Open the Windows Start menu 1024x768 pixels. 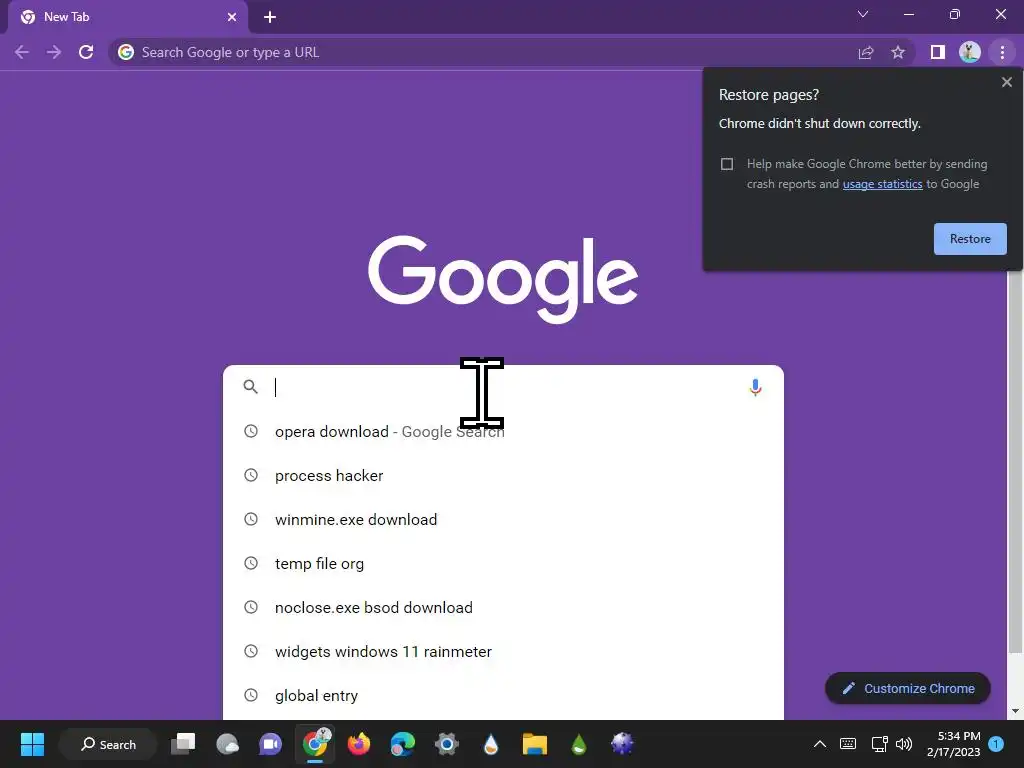[32, 744]
